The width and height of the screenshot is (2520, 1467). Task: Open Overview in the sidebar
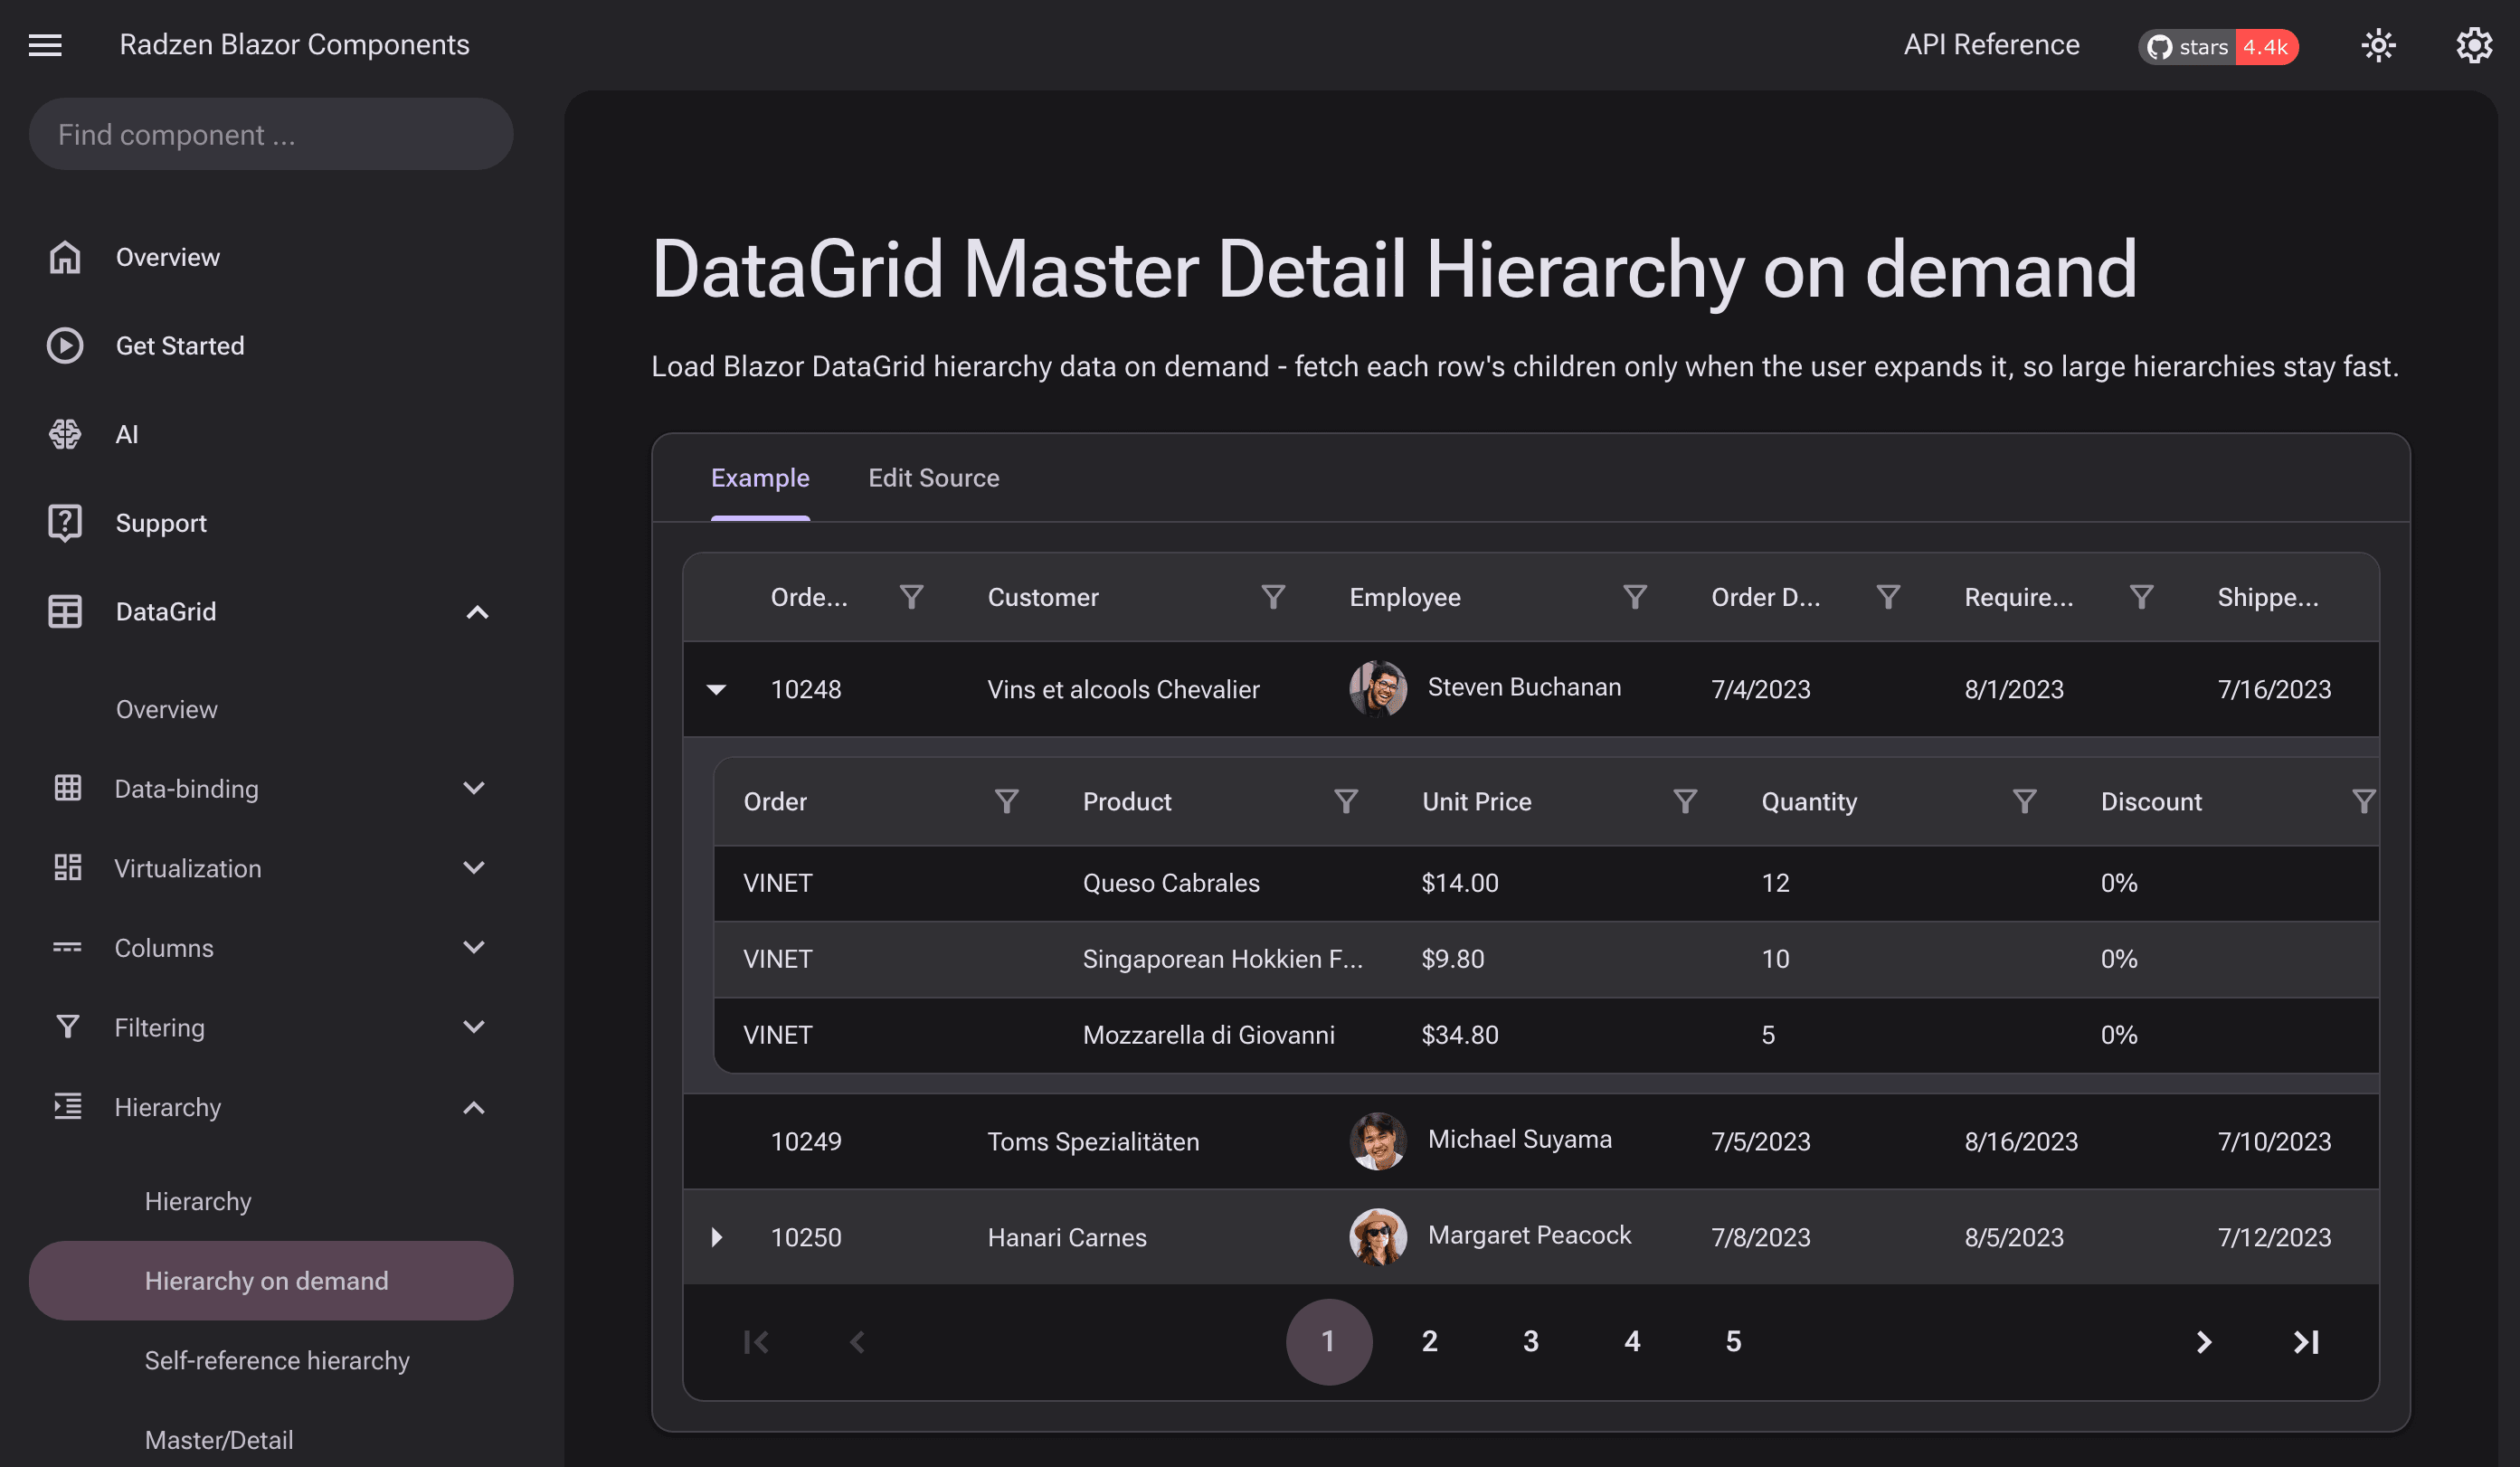(271, 257)
